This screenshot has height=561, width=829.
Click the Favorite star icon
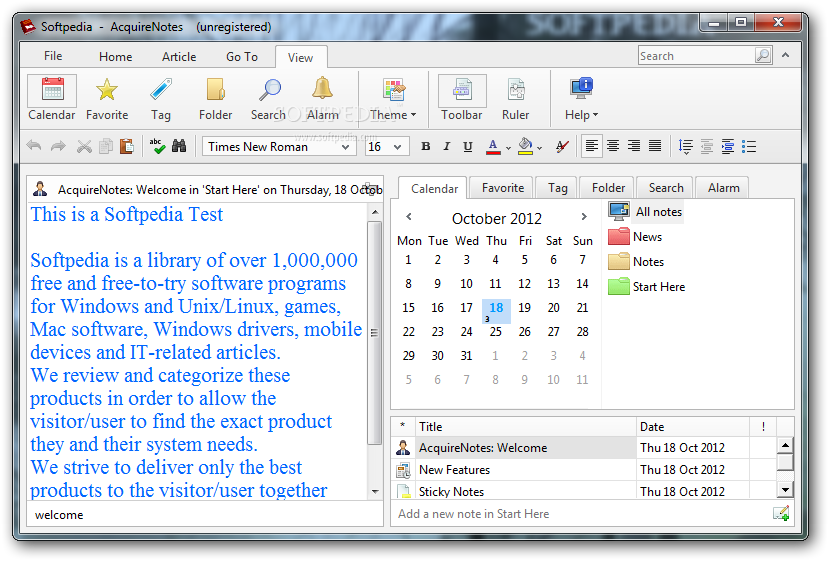coord(107,90)
